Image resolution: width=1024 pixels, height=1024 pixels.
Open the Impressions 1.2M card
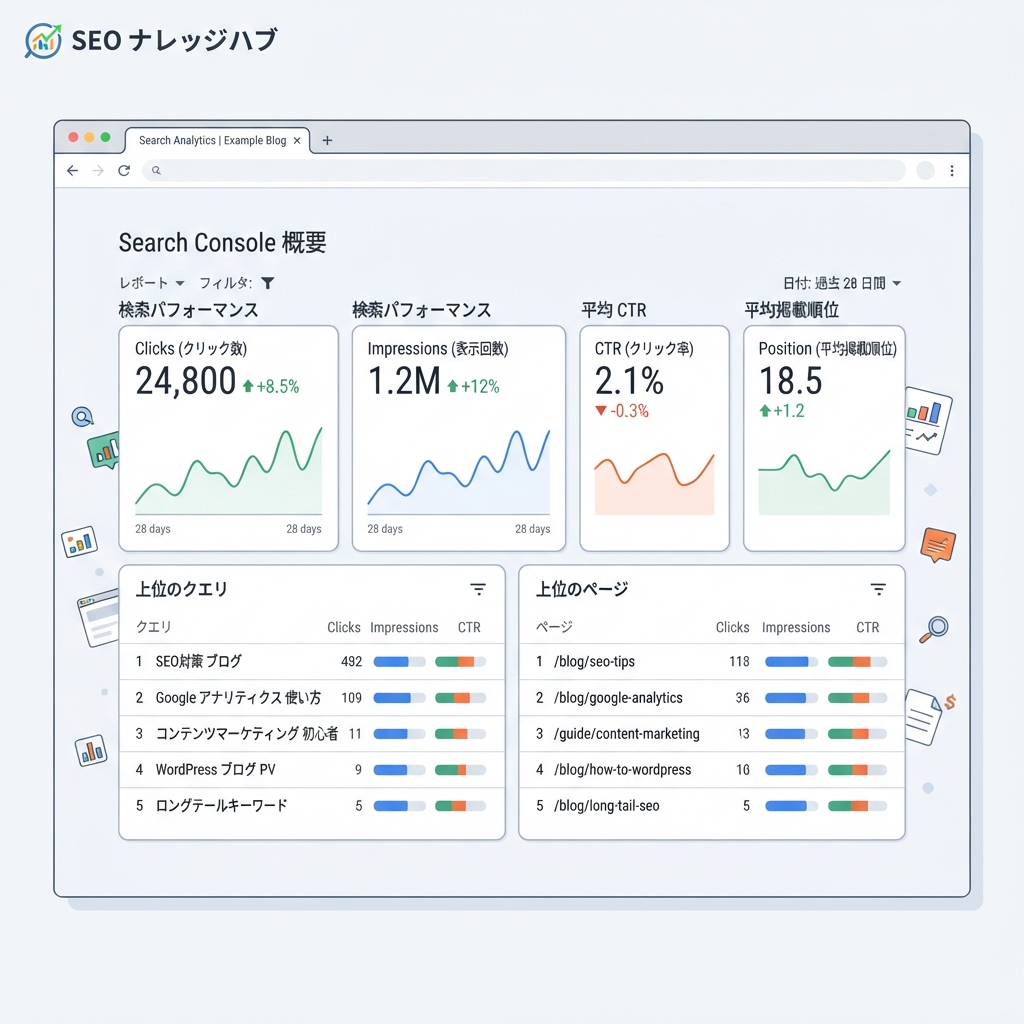tap(458, 438)
